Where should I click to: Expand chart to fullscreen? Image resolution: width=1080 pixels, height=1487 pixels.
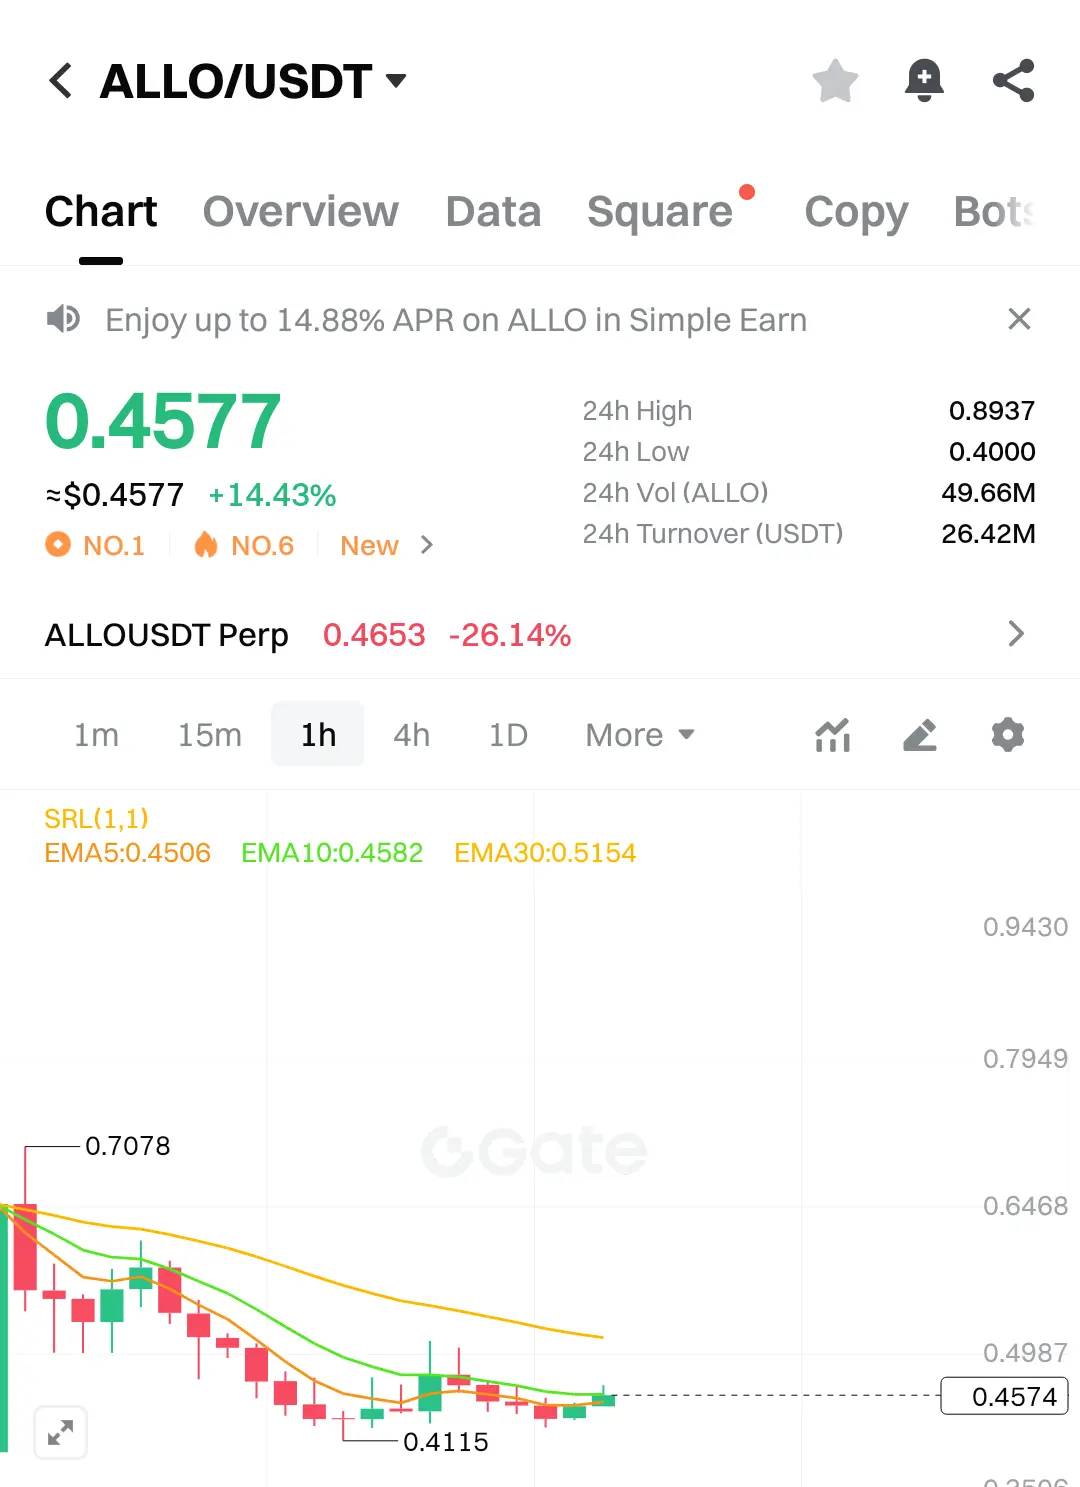[x=61, y=1432]
